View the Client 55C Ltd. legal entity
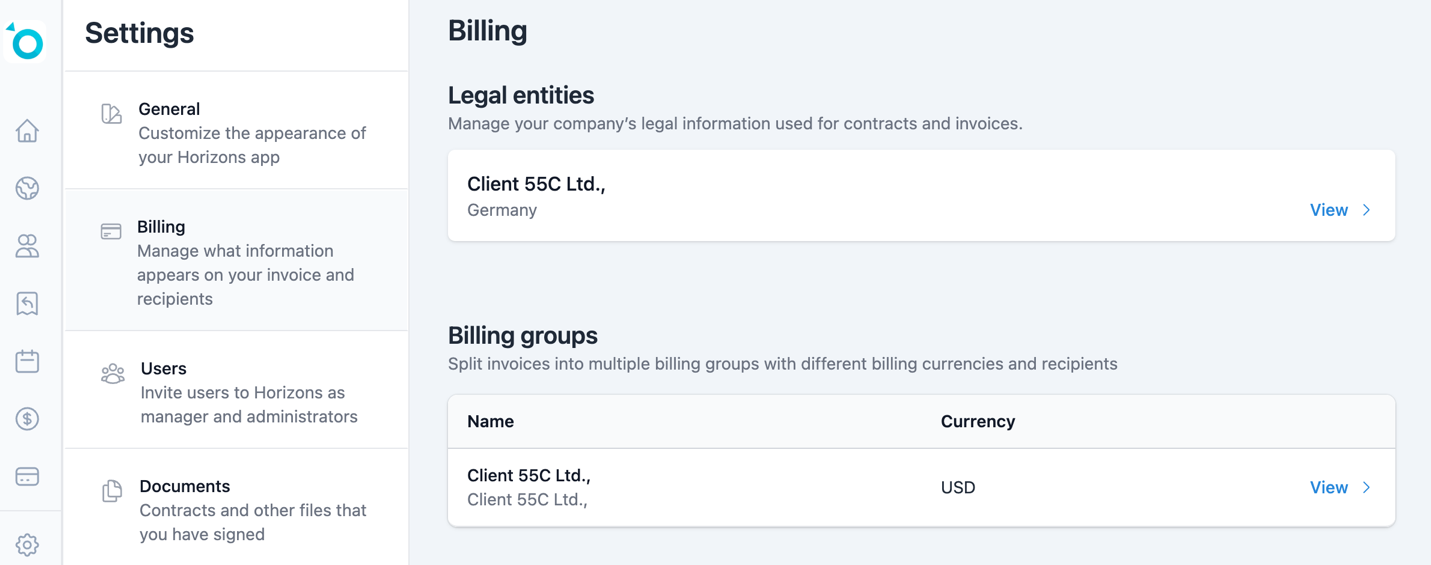The width and height of the screenshot is (1431, 565). point(1328,210)
